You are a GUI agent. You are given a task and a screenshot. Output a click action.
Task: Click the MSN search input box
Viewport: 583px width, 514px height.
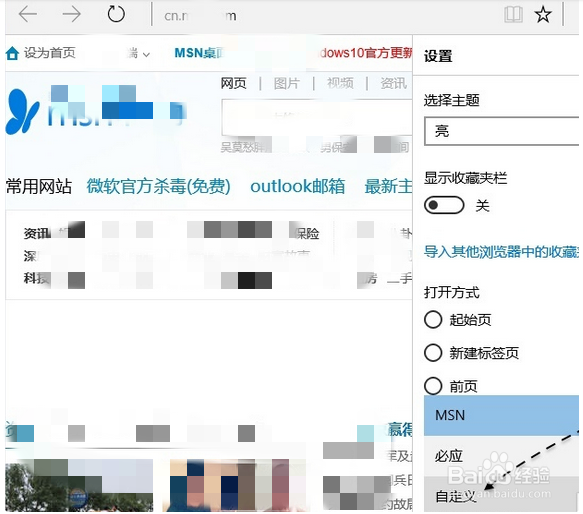[x=317, y=118]
